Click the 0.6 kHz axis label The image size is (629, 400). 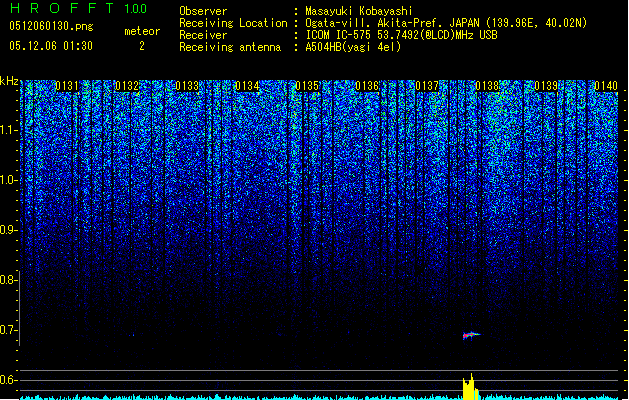(8, 380)
